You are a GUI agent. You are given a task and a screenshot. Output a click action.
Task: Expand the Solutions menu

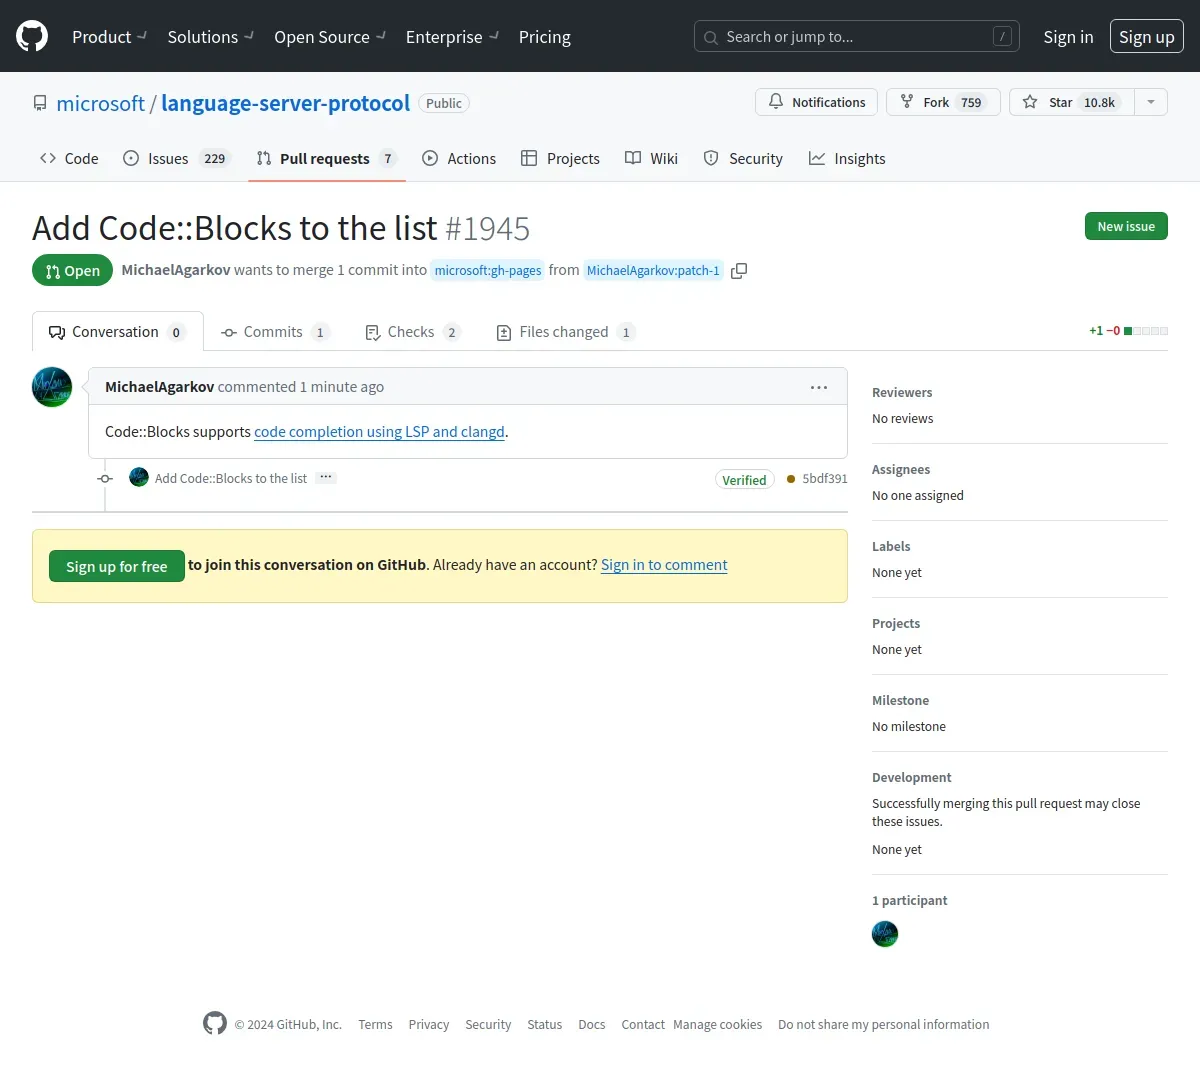click(x=210, y=37)
